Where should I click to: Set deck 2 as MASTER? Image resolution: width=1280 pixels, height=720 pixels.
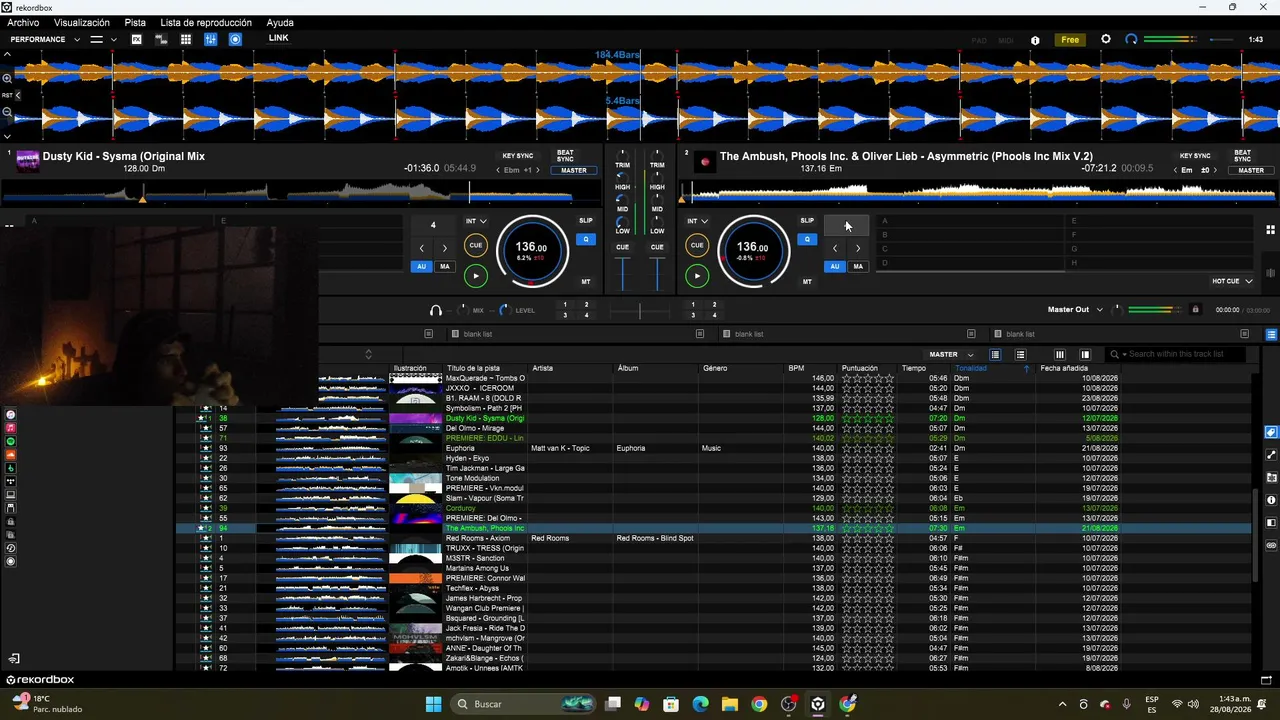tap(1251, 170)
